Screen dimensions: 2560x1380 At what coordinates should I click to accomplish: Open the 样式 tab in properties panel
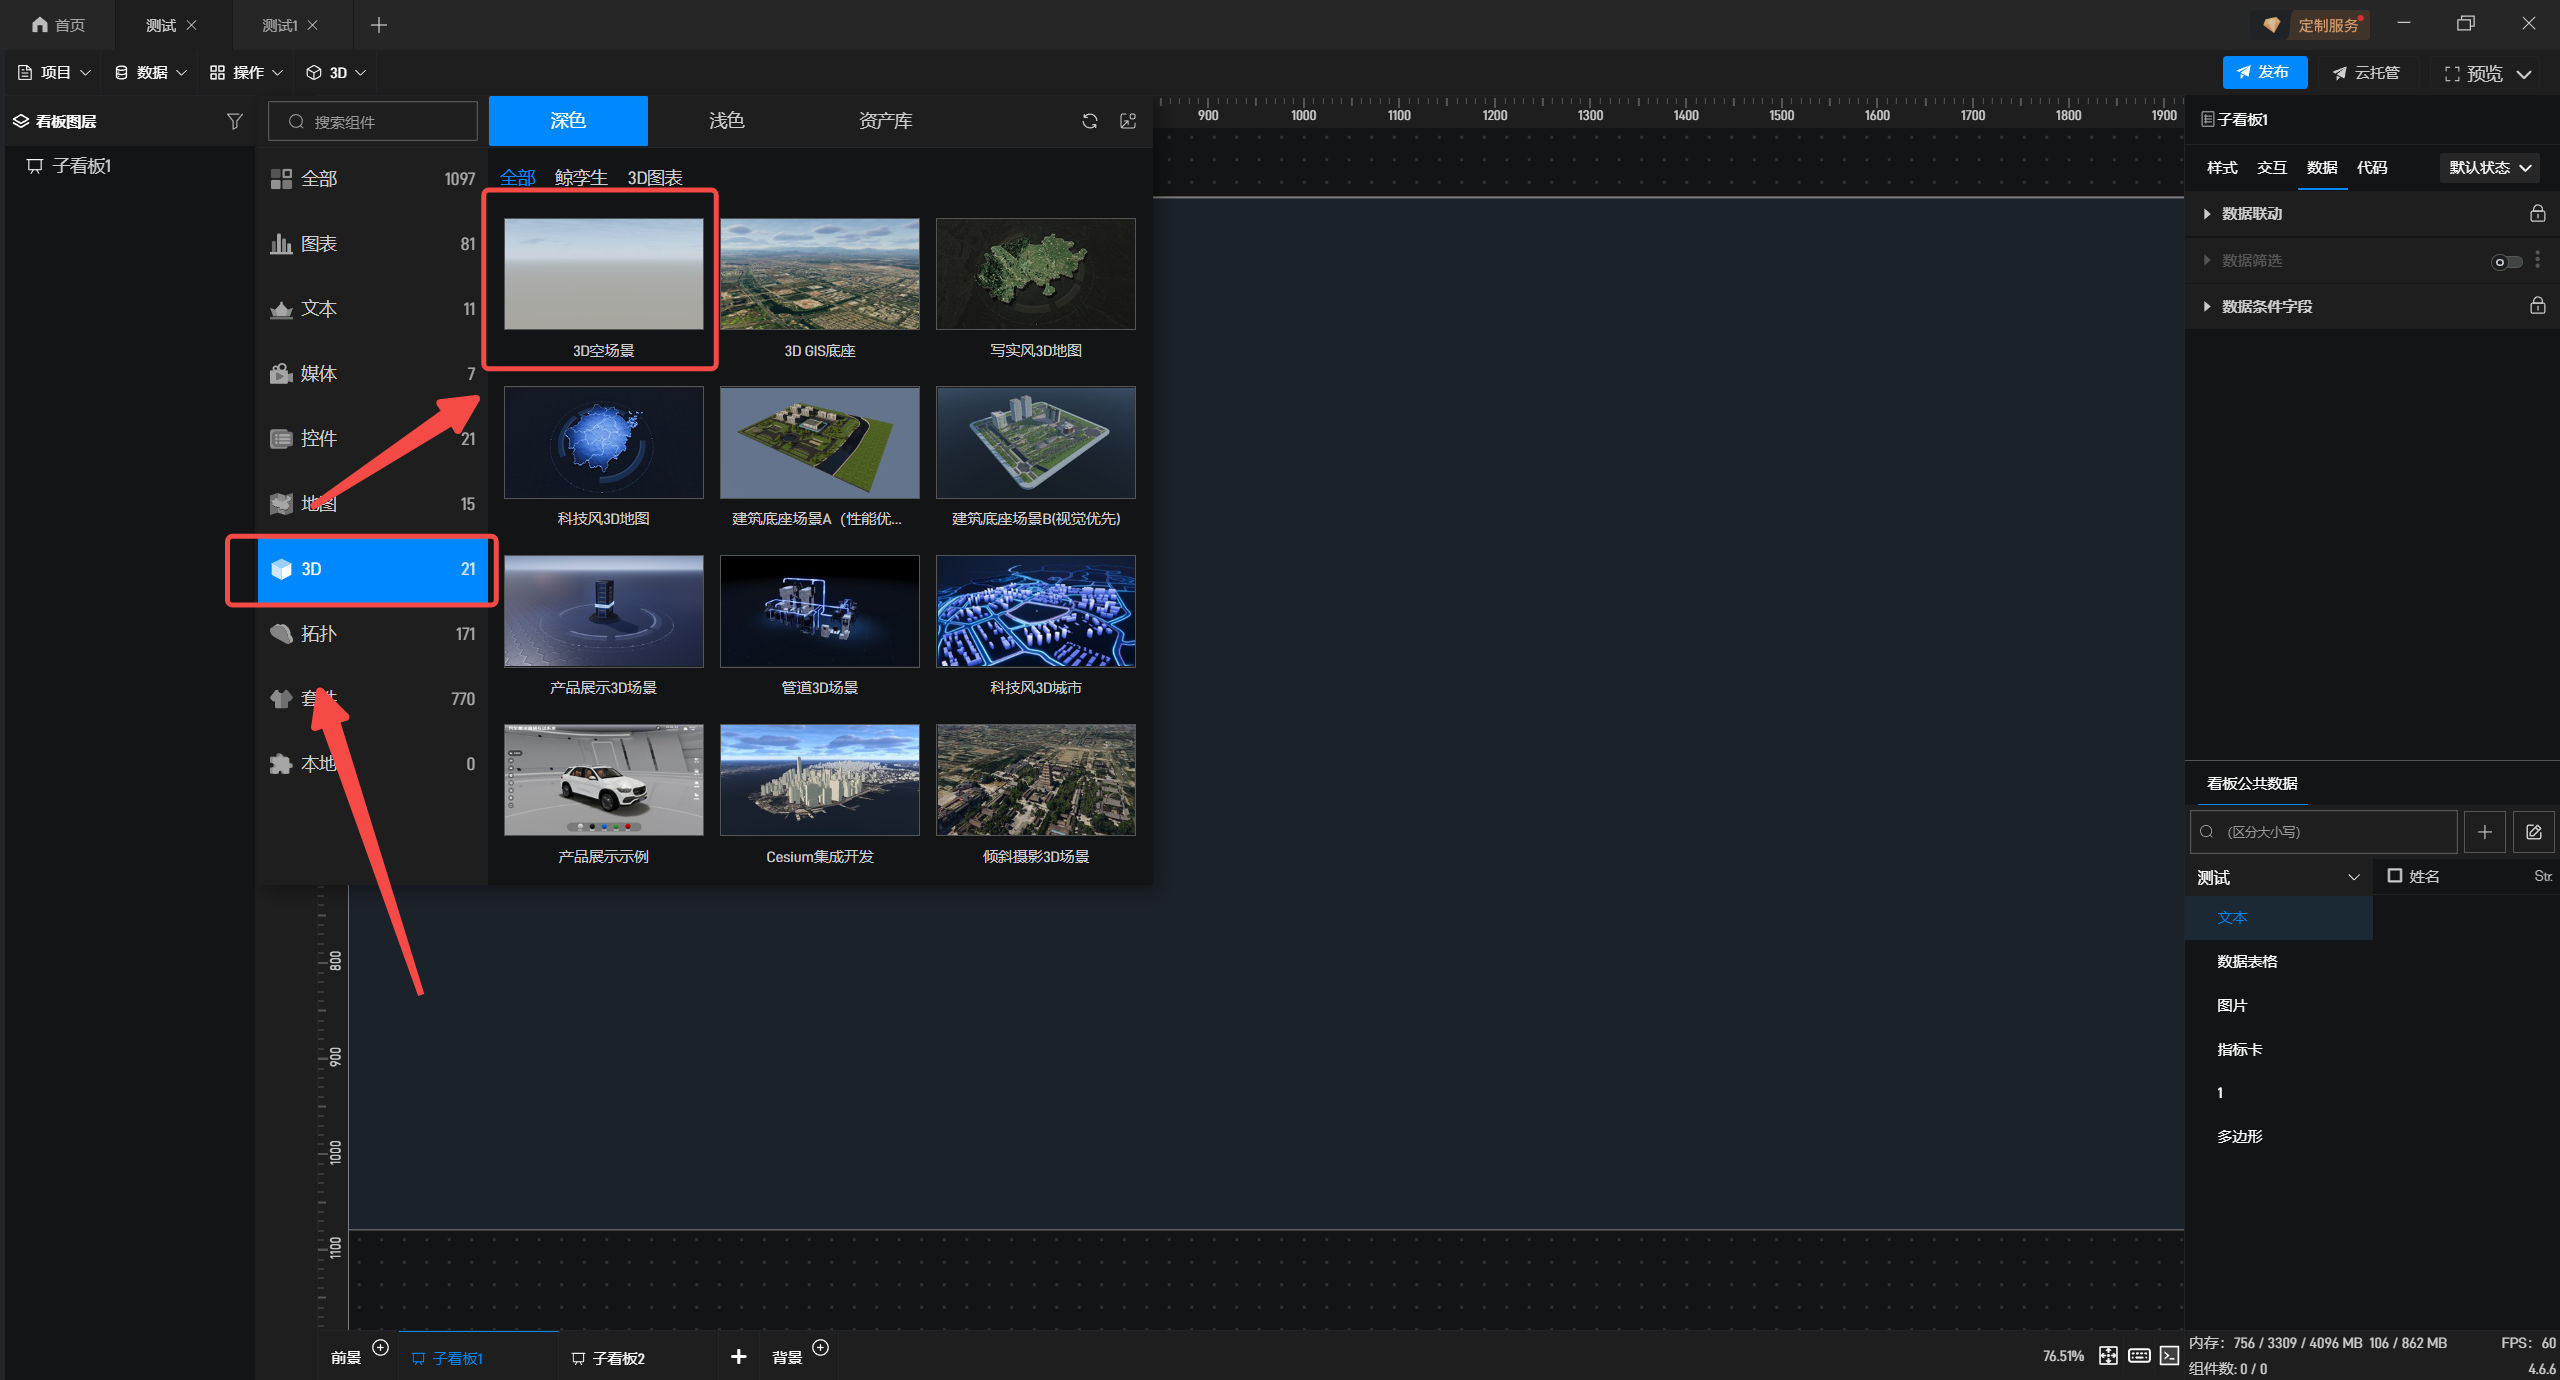point(2222,167)
